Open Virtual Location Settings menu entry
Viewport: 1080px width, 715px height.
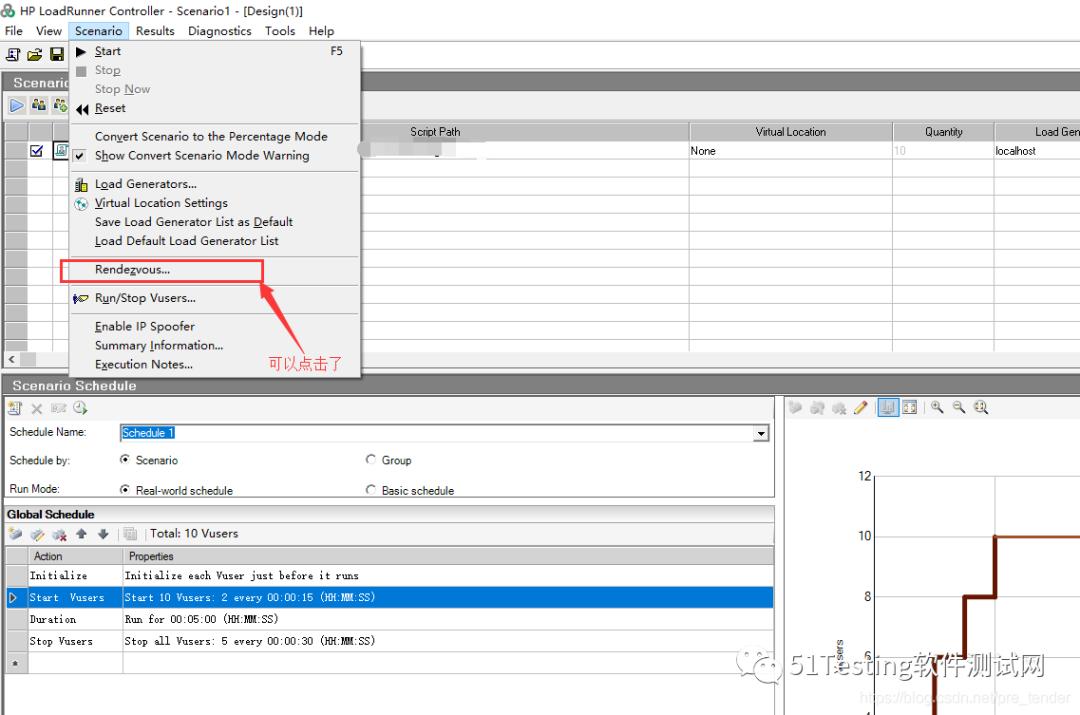coord(215,203)
